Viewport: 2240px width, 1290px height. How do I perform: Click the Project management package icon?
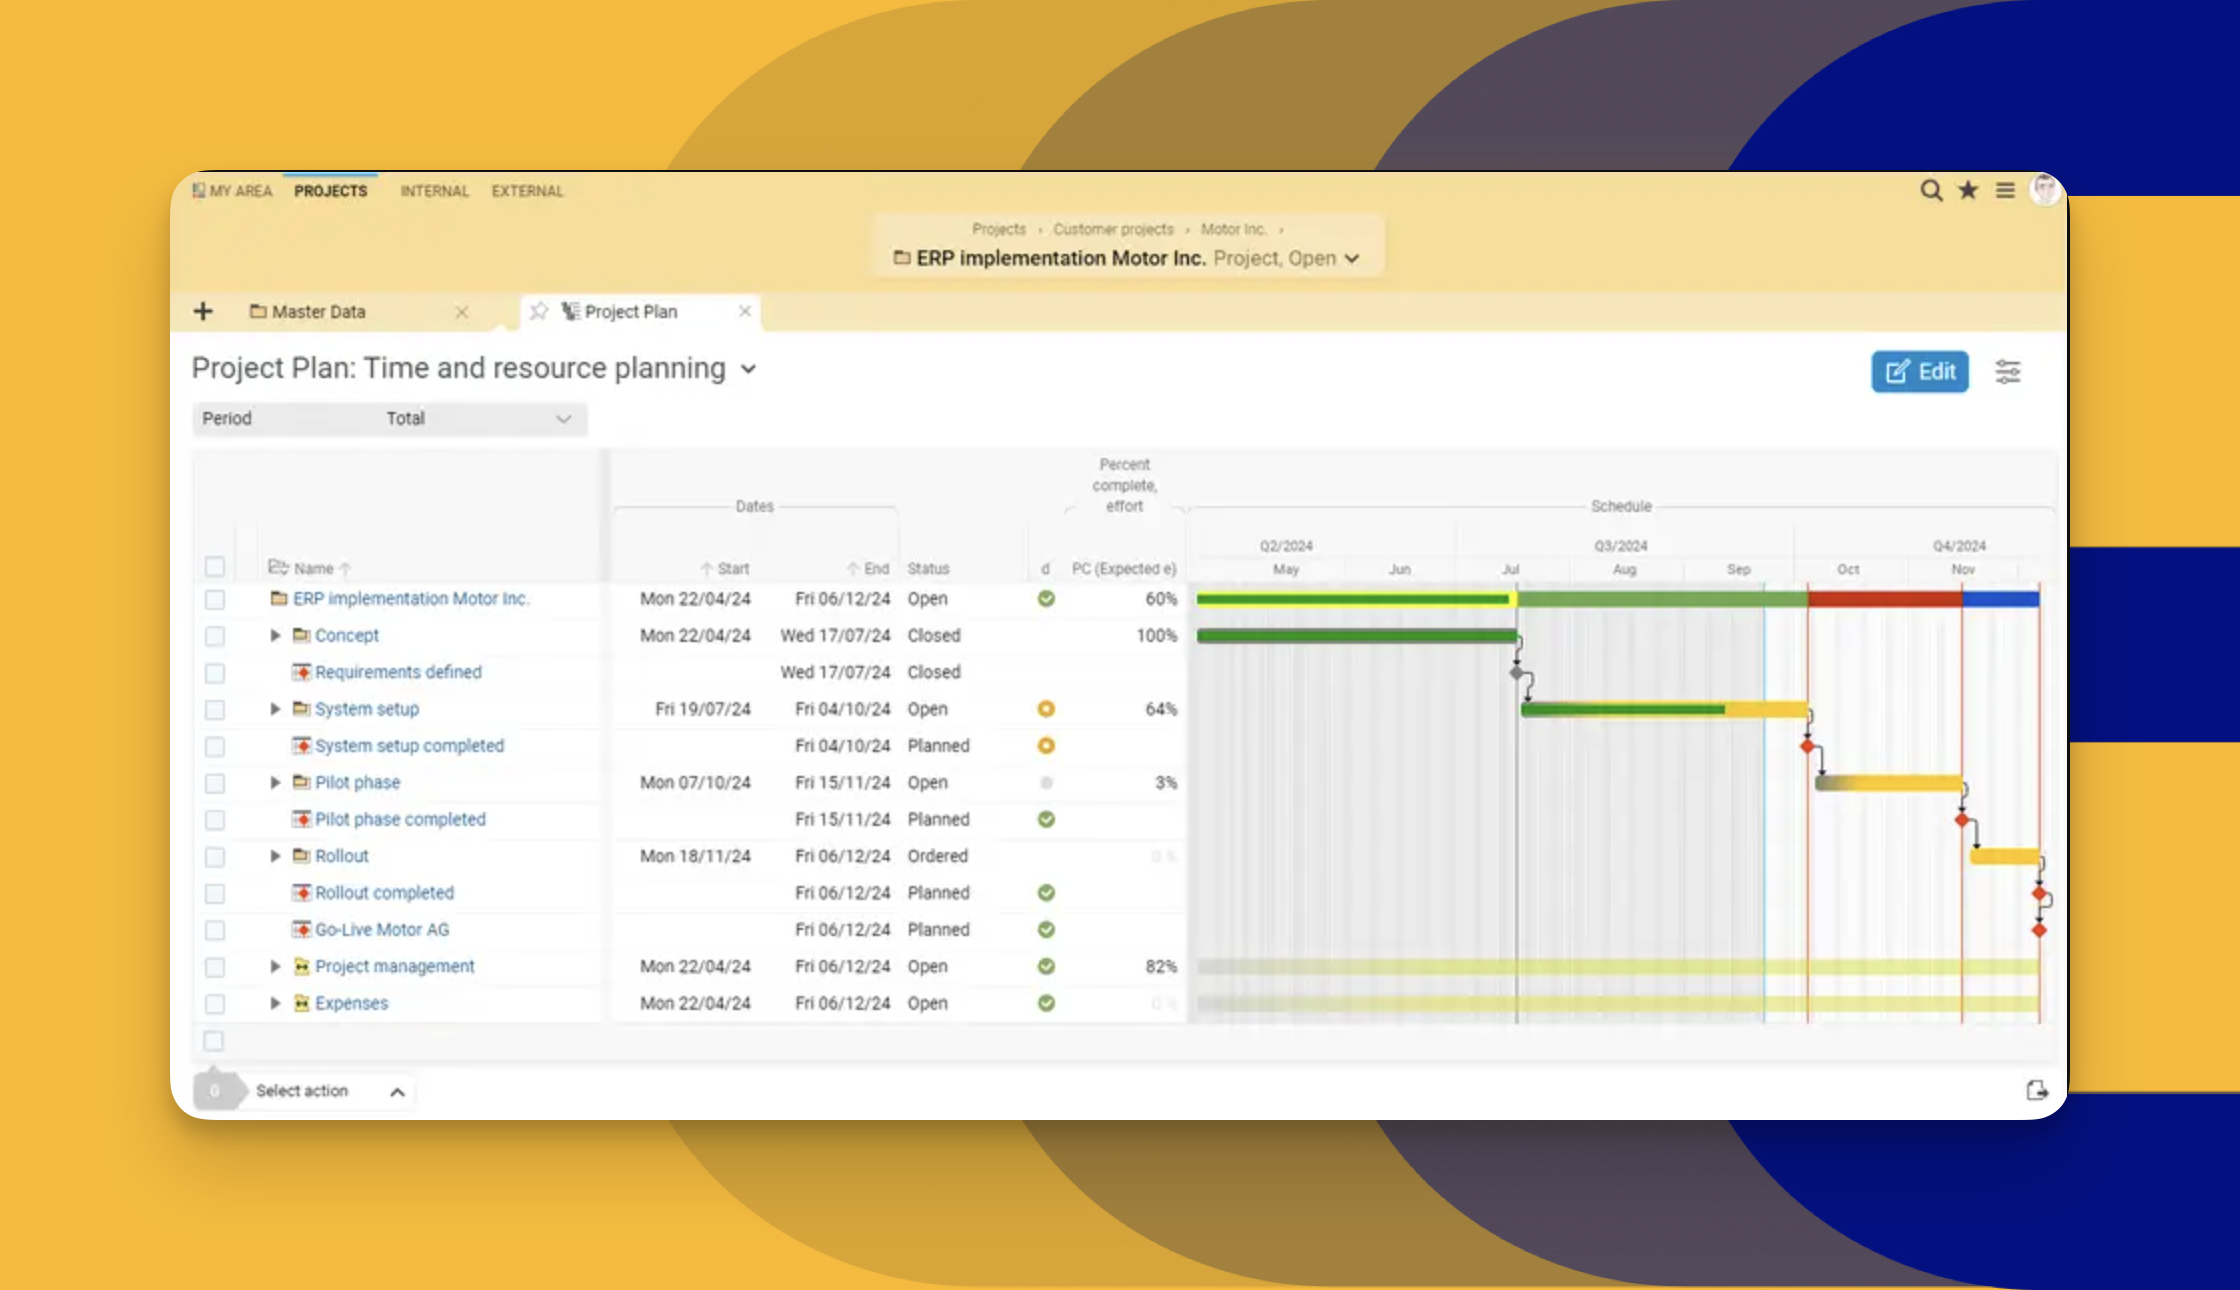pyautogui.click(x=301, y=966)
